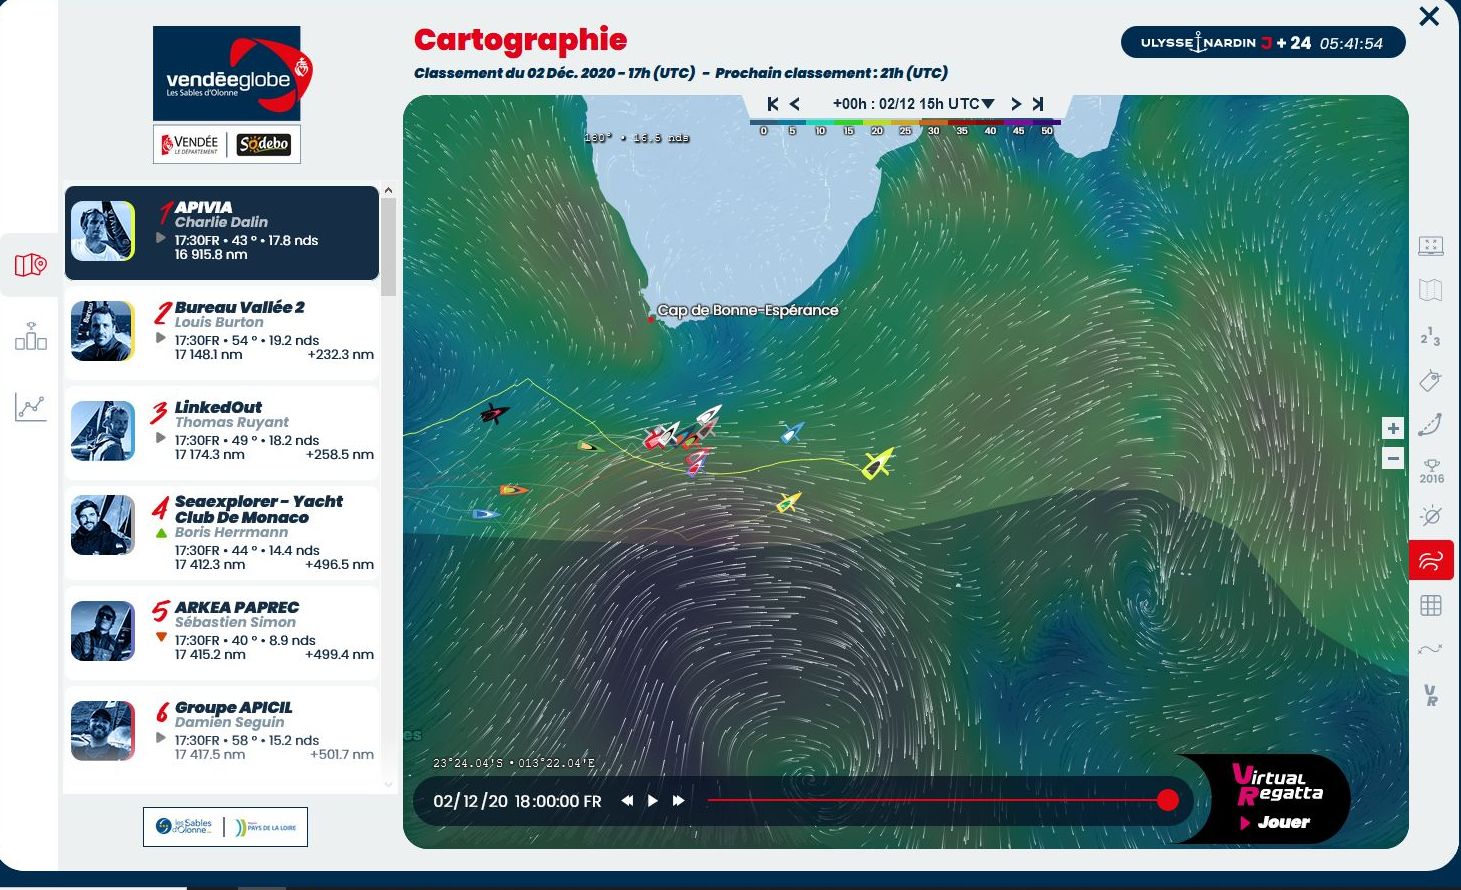
Task: Click the wind speed color scale legend
Action: (905, 126)
